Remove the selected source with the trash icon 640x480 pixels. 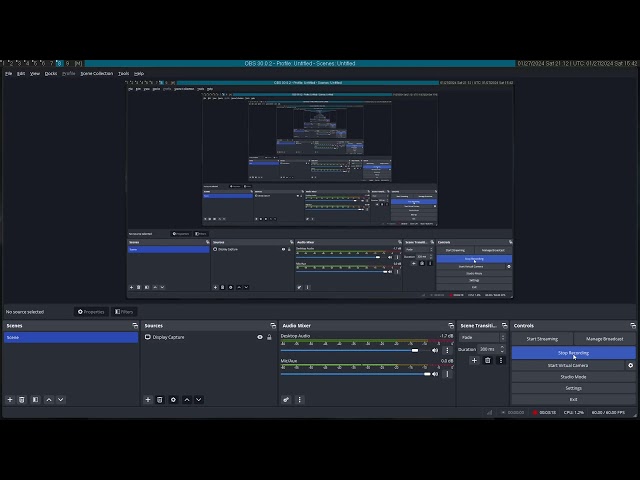pyautogui.click(x=160, y=400)
